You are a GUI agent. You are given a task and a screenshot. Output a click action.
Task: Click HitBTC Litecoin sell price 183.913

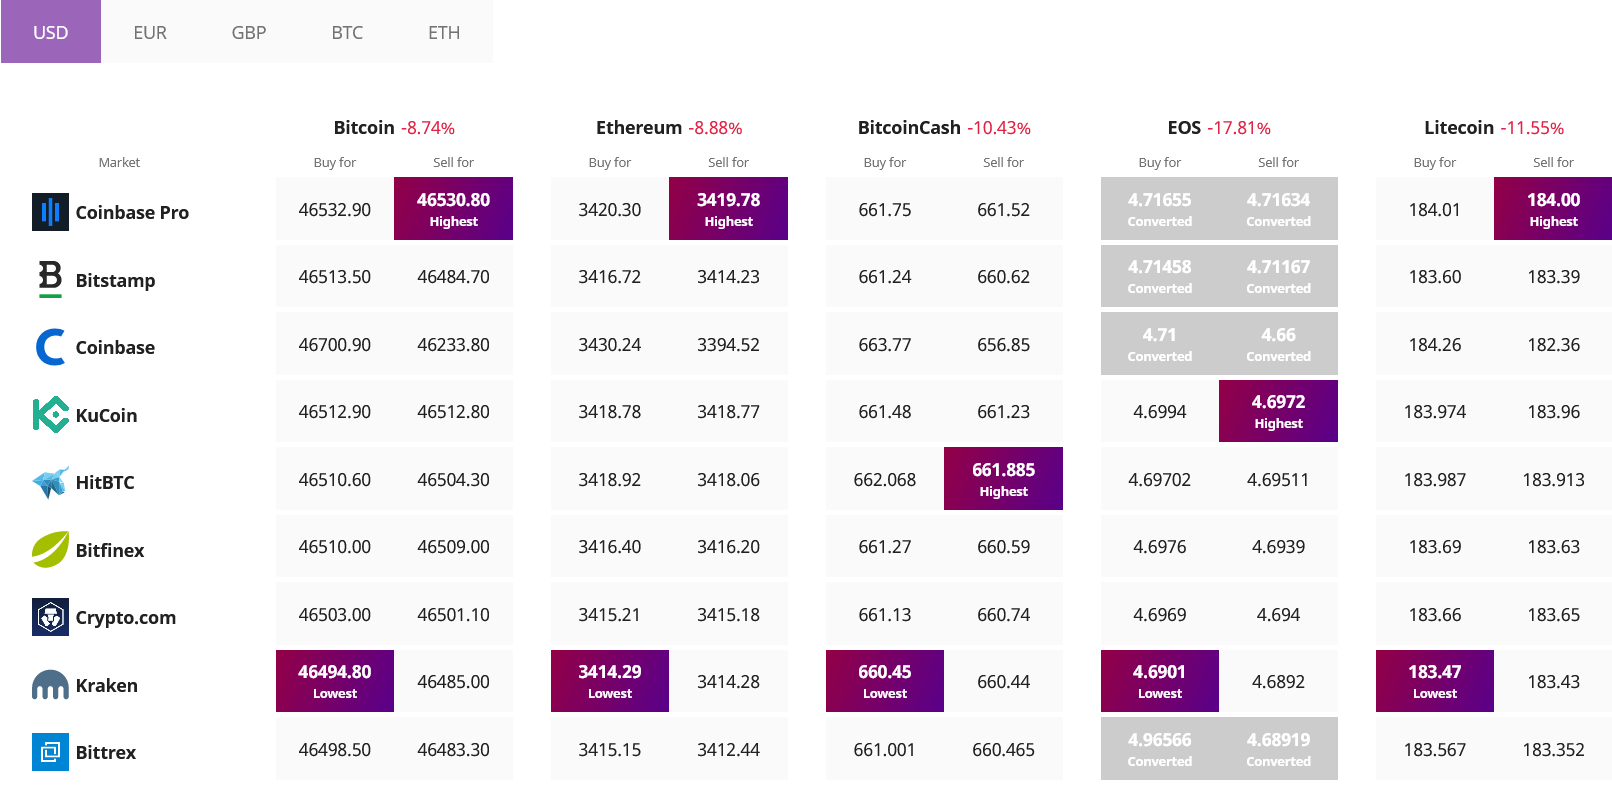pyautogui.click(x=1553, y=479)
